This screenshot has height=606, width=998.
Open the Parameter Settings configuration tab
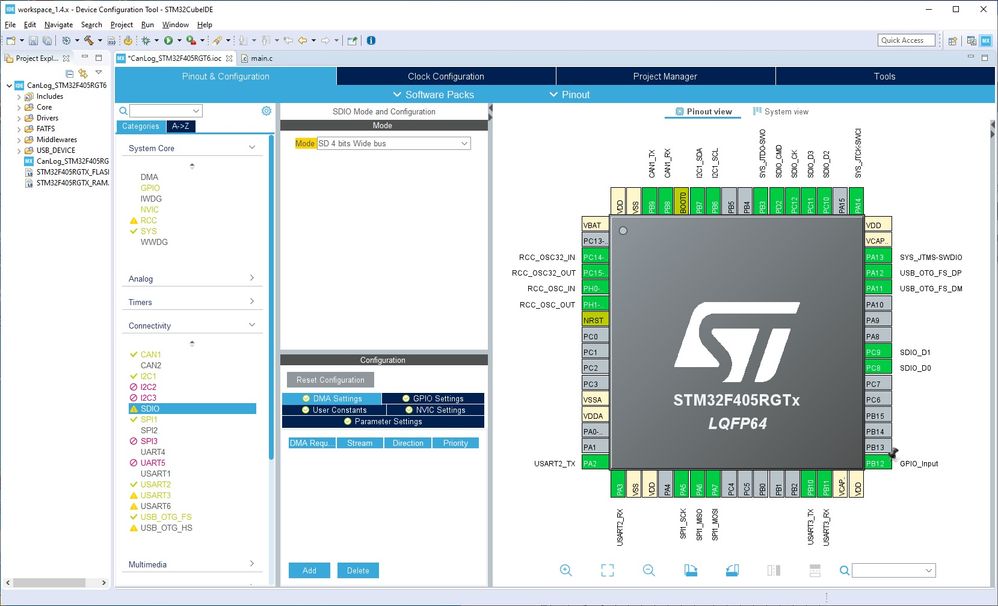tap(383, 421)
